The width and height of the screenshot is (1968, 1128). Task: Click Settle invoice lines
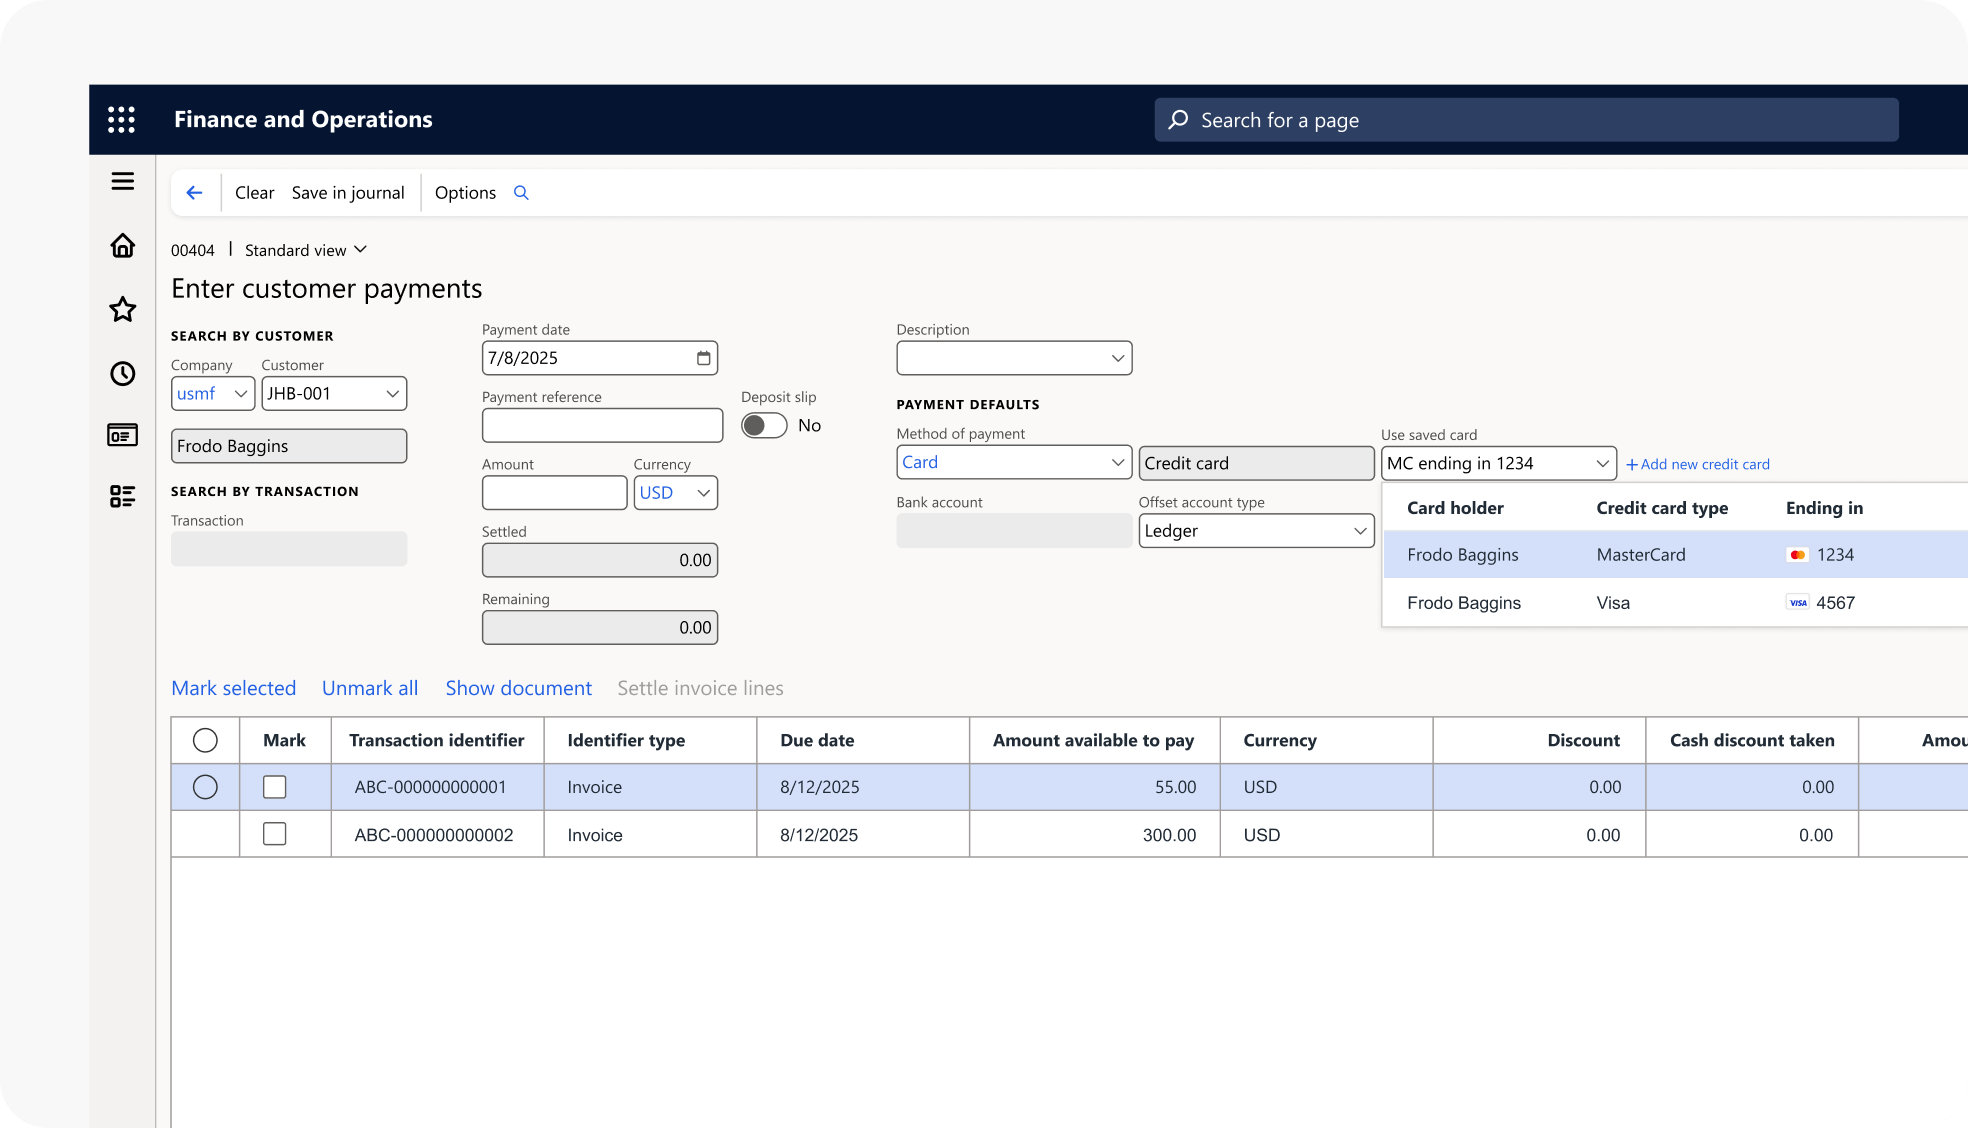pyautogui.click(x=700, y=688)
